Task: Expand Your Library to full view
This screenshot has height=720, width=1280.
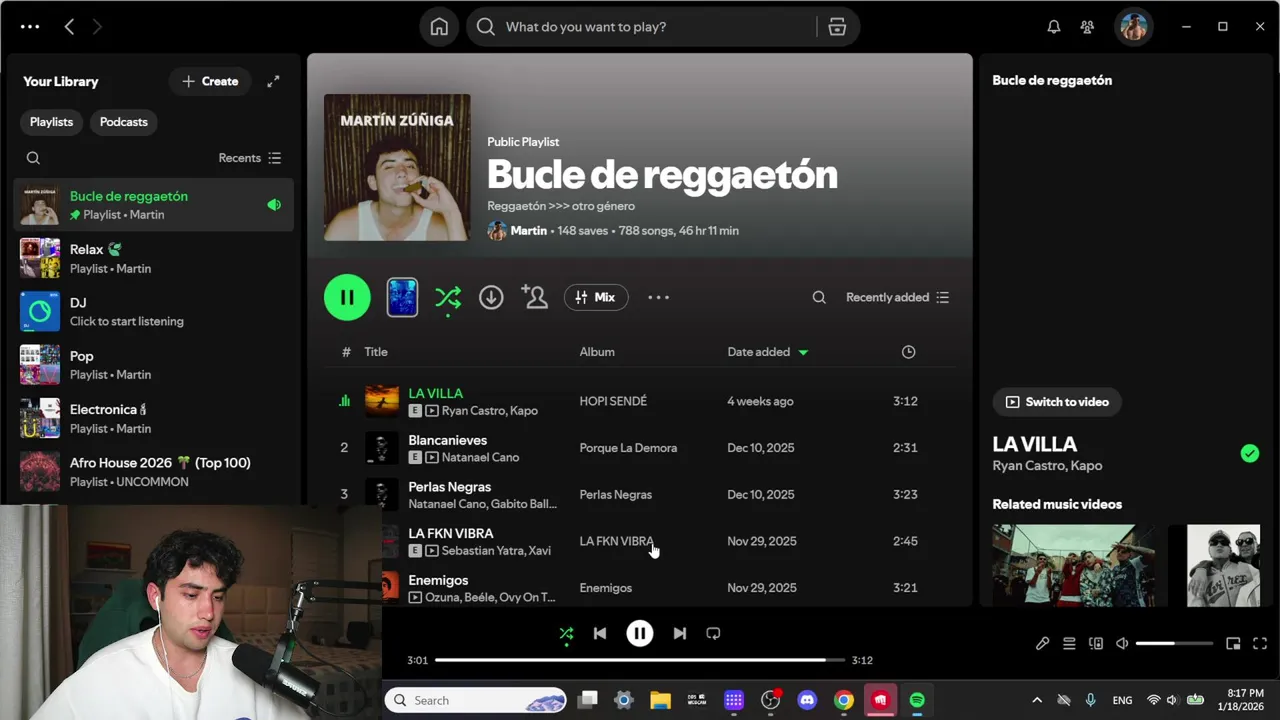Action: 273,82
